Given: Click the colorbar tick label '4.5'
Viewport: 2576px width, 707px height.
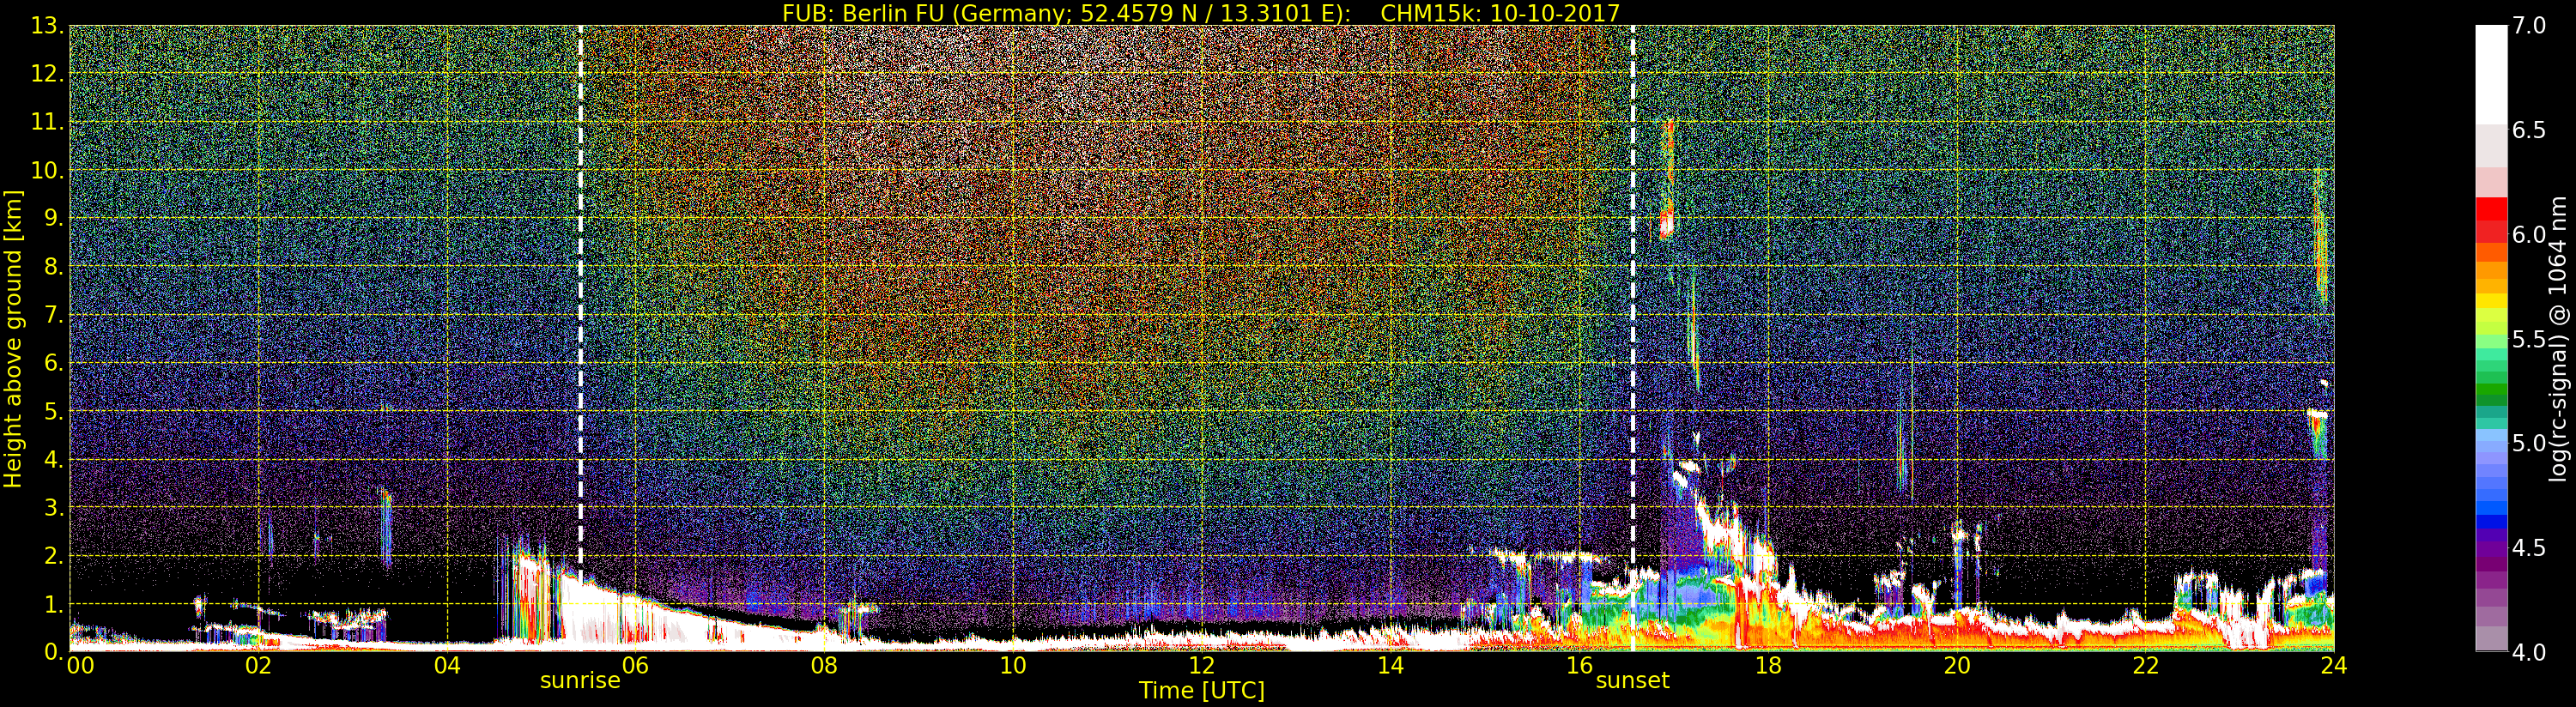Looking at the screenshot, I should [x=2529, y=547].
